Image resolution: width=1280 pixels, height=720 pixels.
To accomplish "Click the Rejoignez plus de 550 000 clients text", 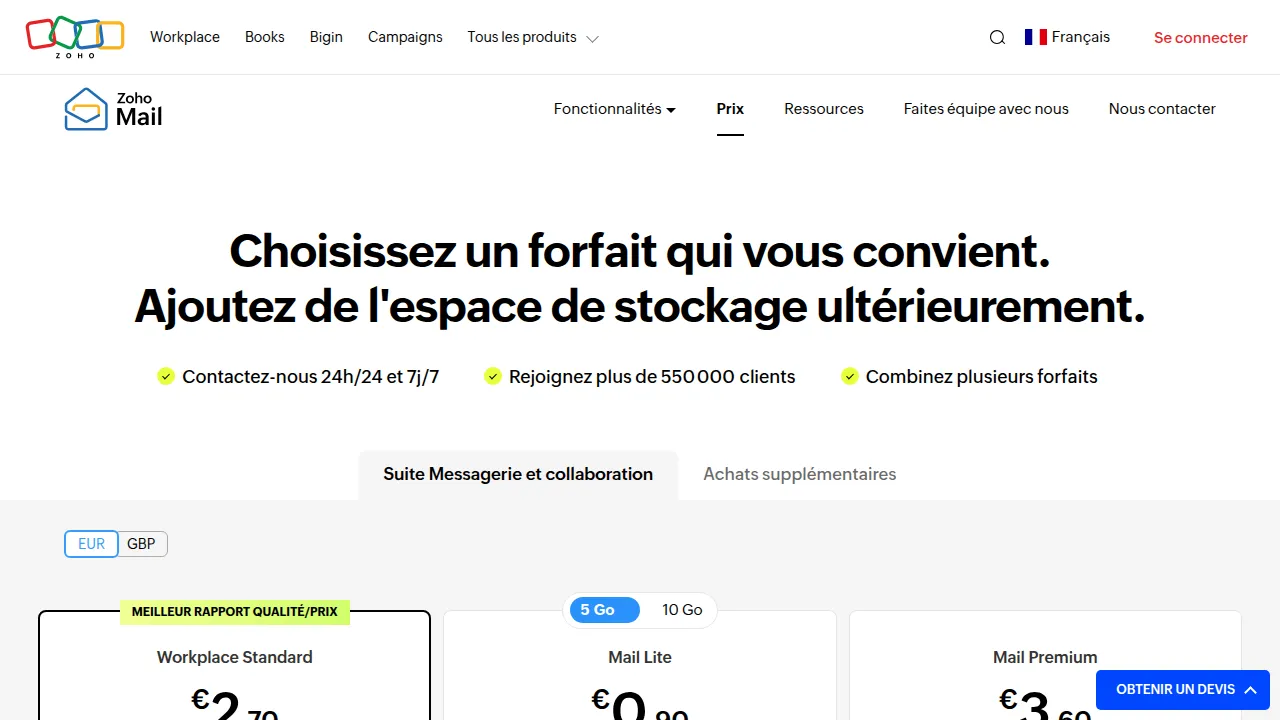I will point(652,377).
